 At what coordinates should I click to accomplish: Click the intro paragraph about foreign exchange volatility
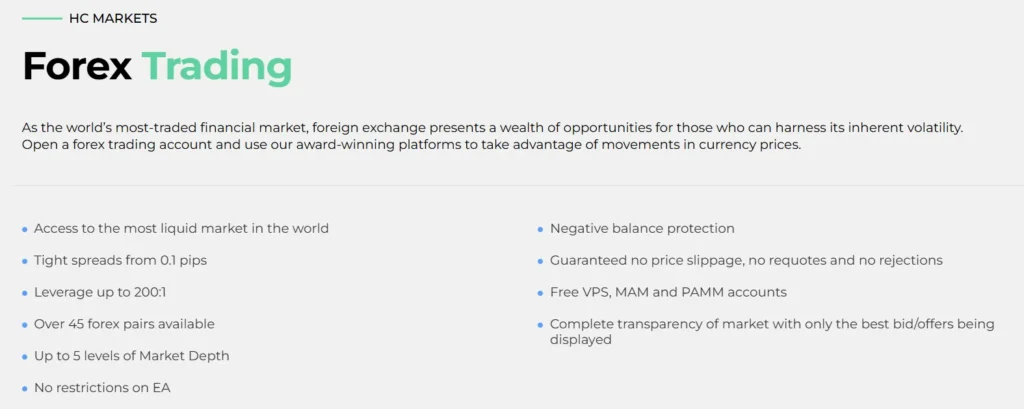coord(490,137)
